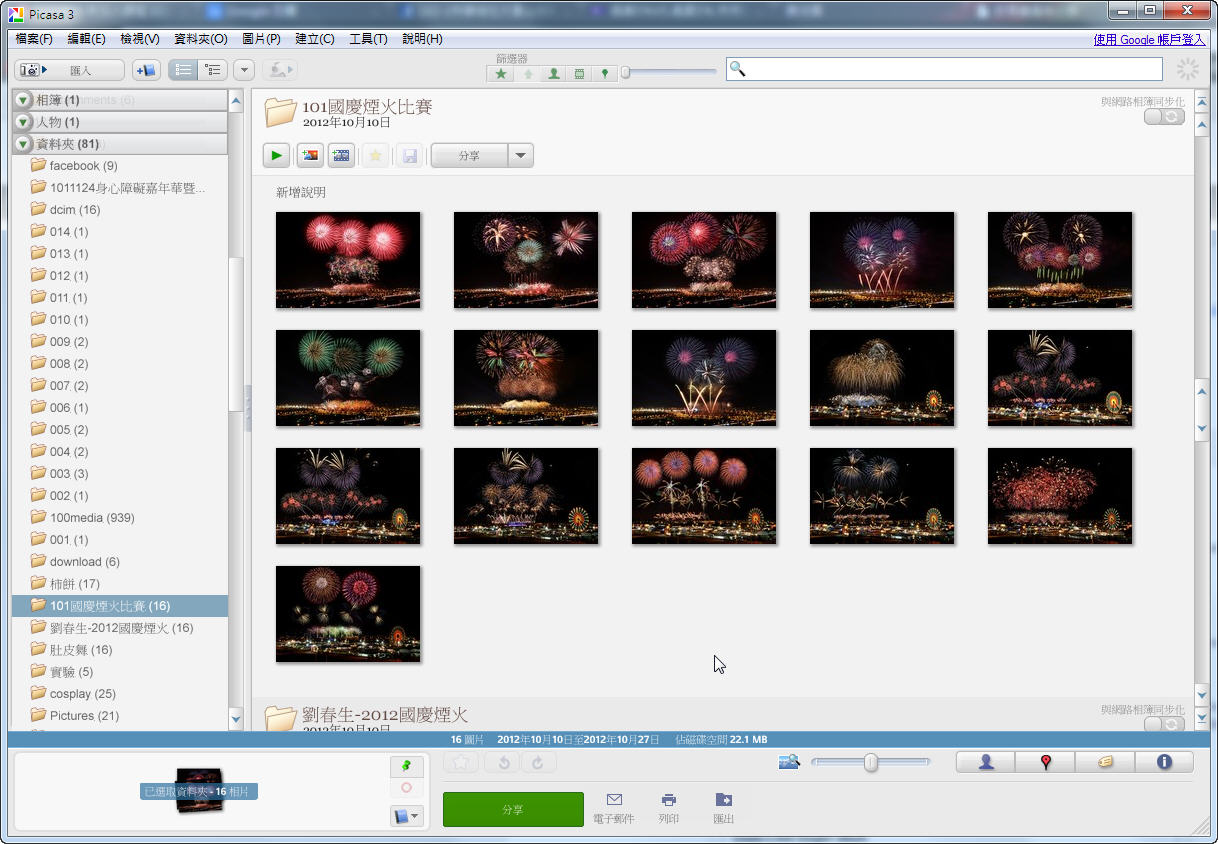1218x844 pixels.
Task: Open the 說明(H) menu
Action: [x=422, y=39]
